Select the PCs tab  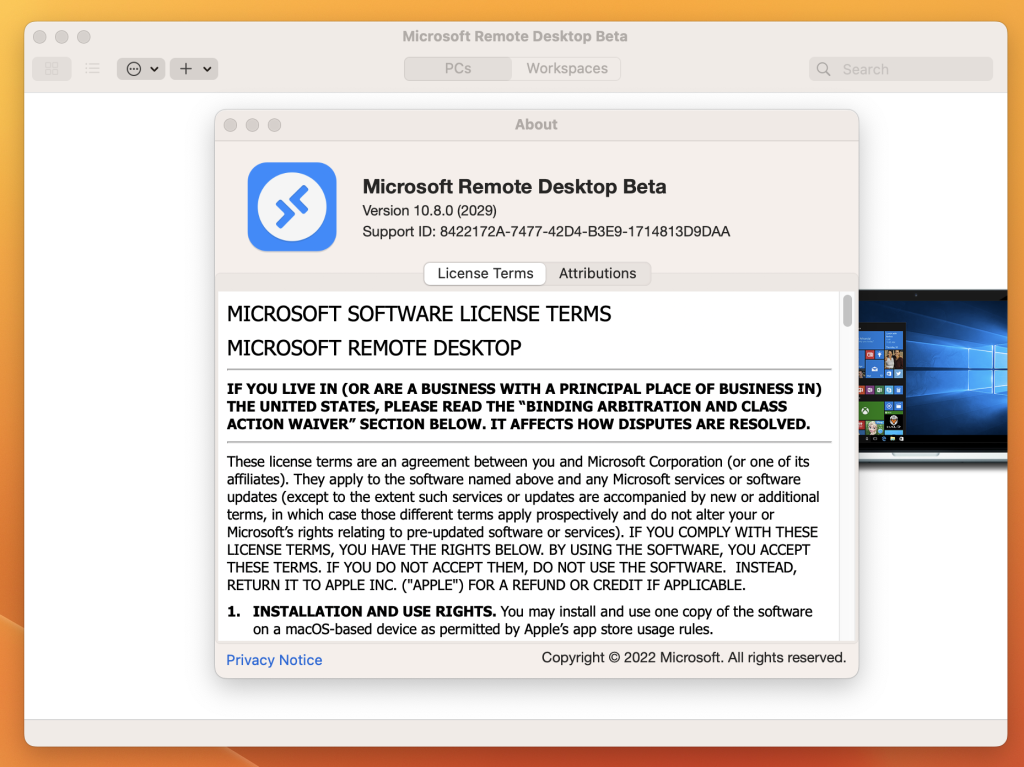point(458,69)
